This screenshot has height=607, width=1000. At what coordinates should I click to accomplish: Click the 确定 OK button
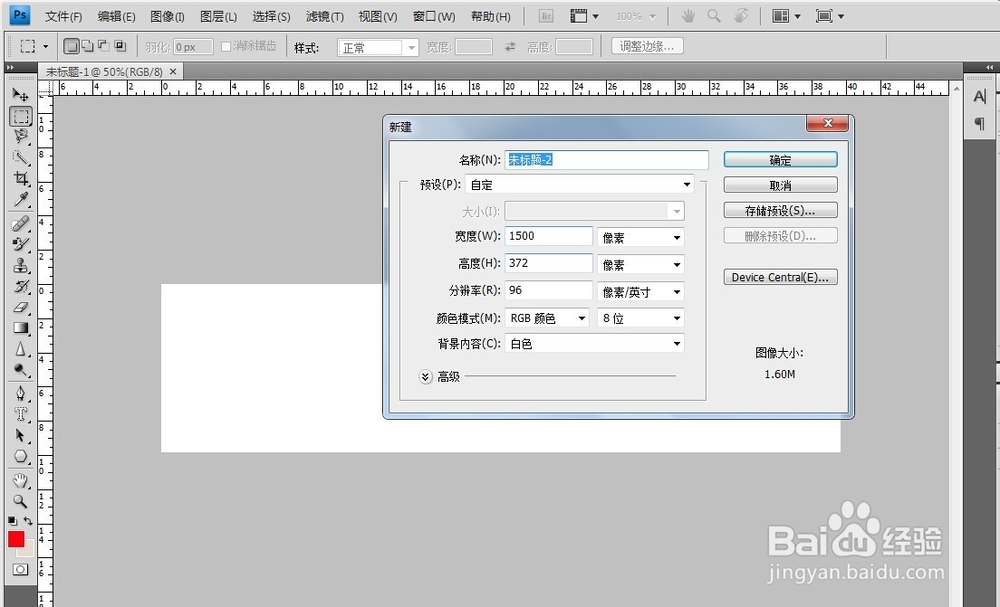781,160
